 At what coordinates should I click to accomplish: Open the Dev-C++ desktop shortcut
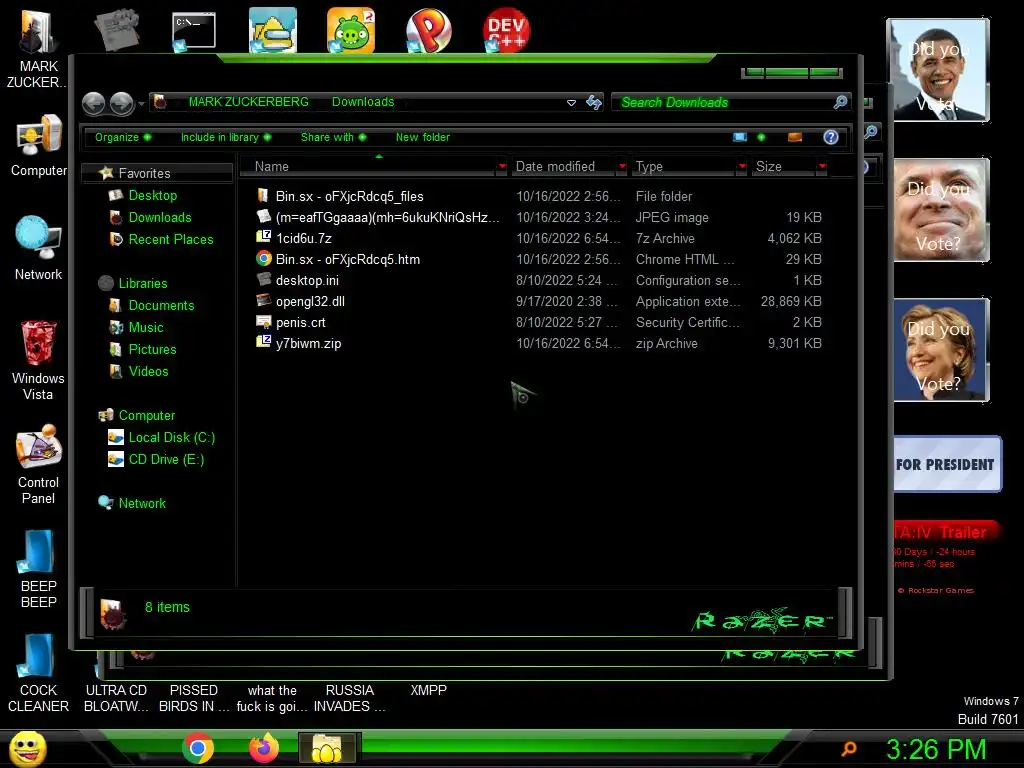click(506, 30)
